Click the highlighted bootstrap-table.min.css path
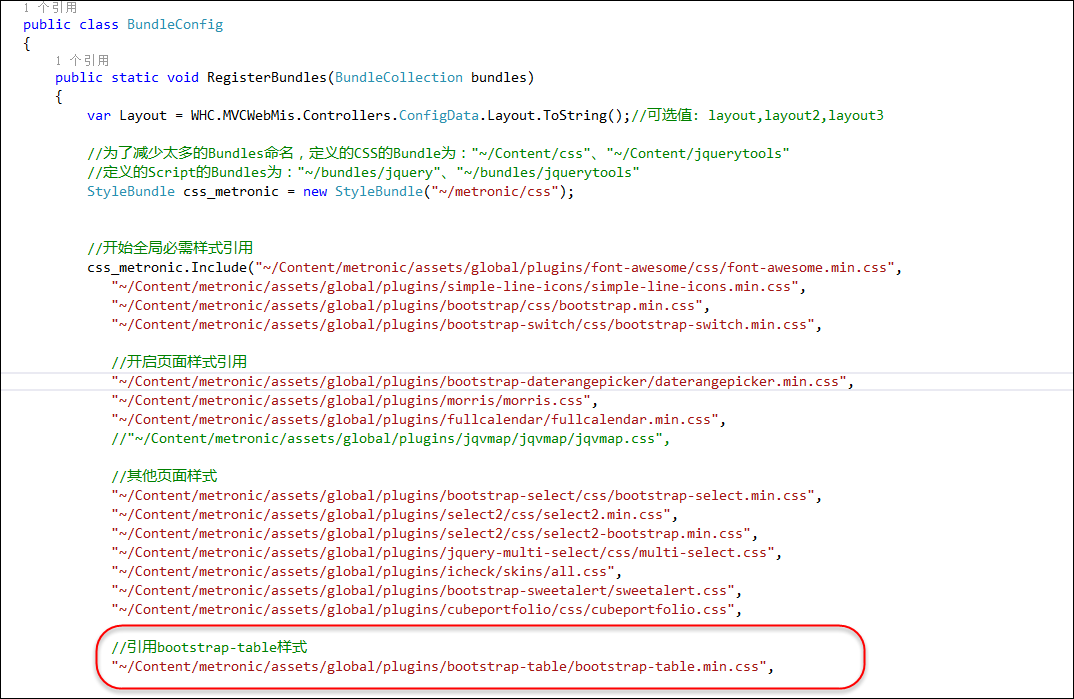 (442, 667)
